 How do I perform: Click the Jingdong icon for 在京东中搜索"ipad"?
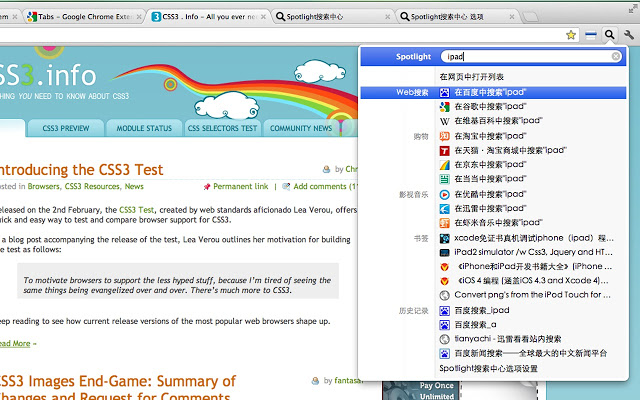click(444, 165)
